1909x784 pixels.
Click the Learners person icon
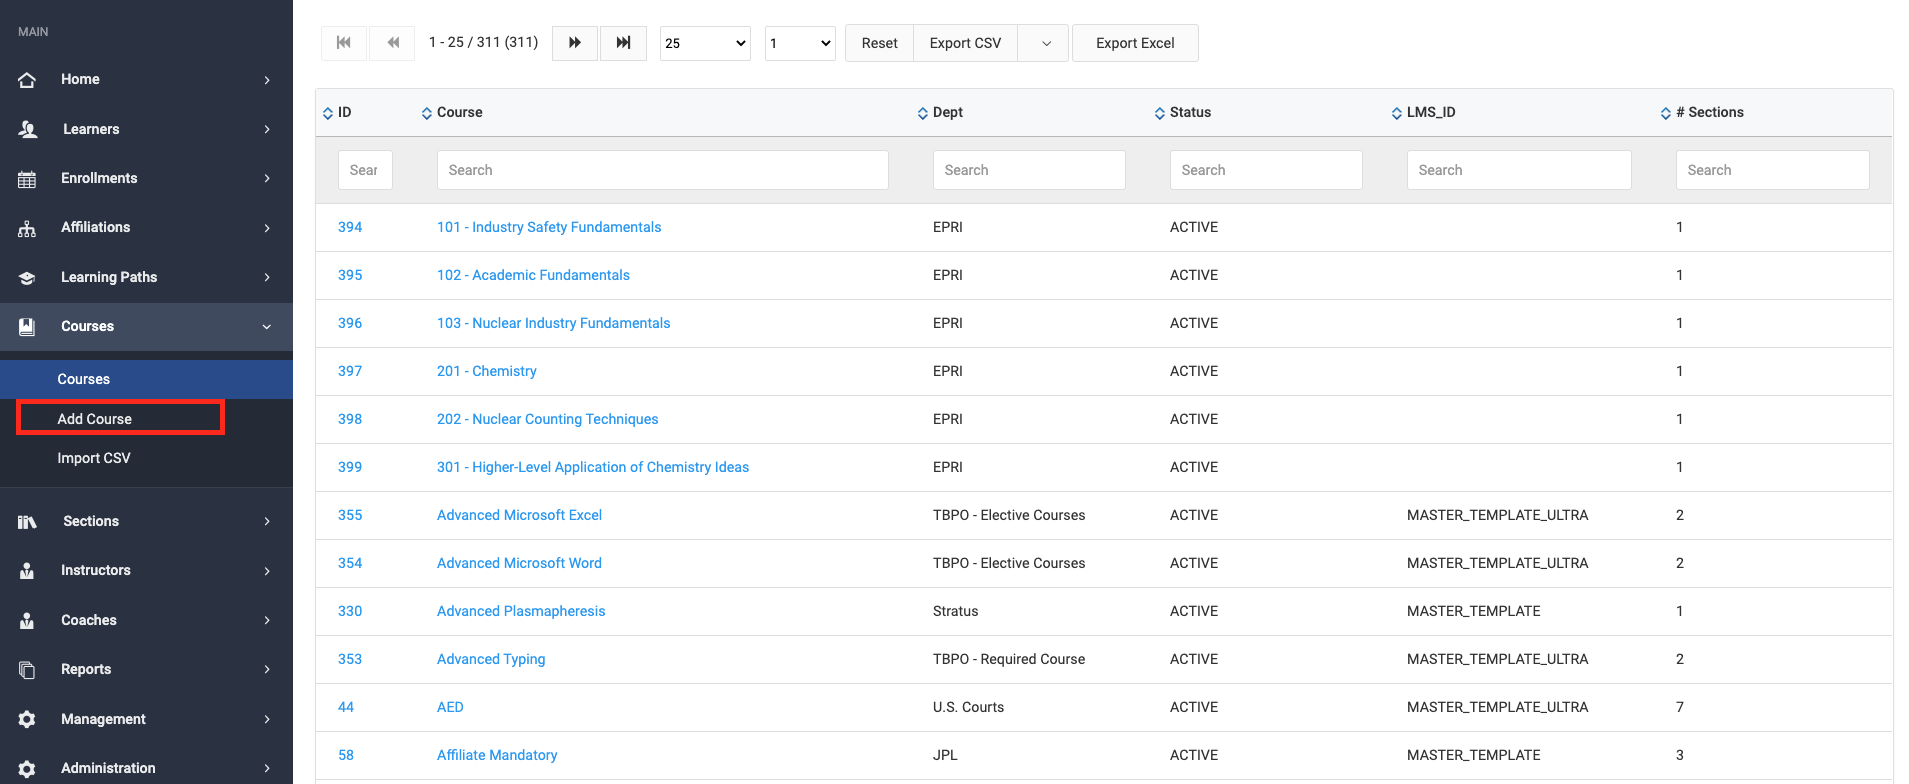coord(27,129)
